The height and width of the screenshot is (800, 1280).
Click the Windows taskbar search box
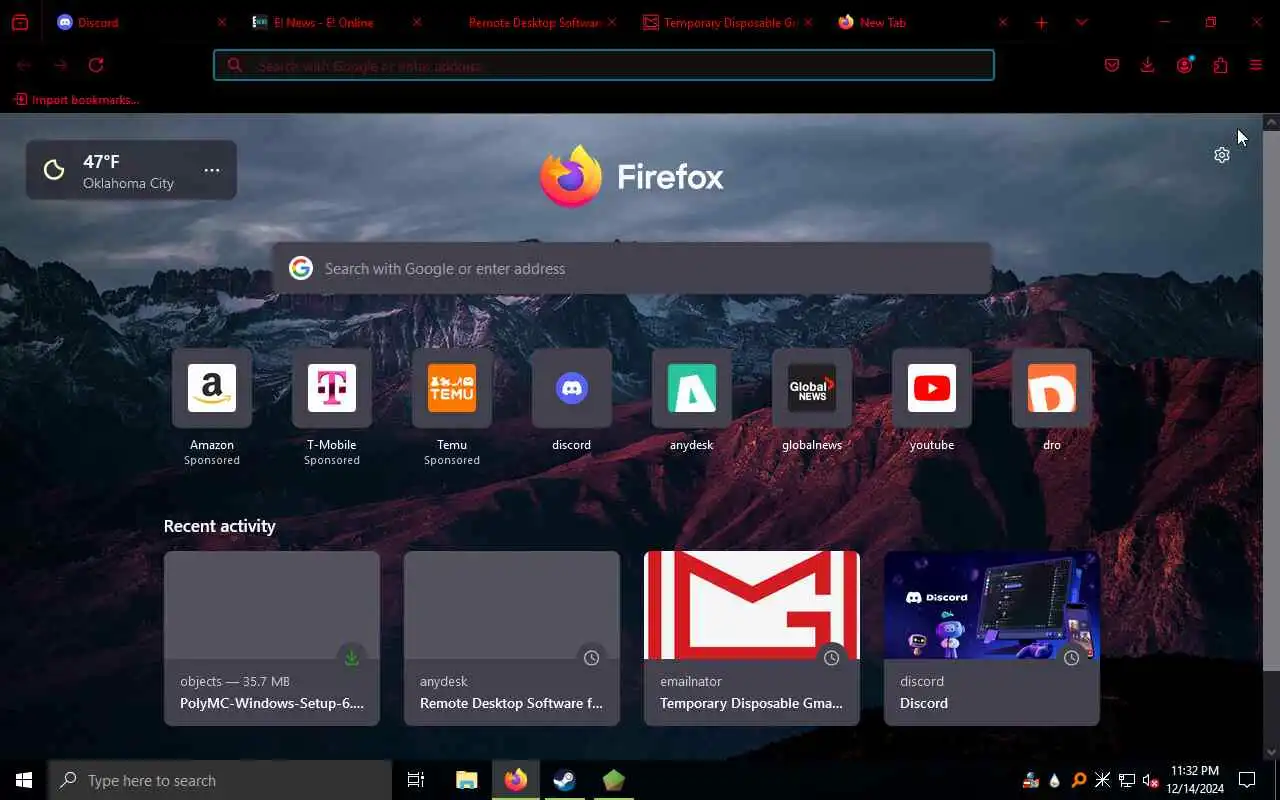[x=220, y=780]
